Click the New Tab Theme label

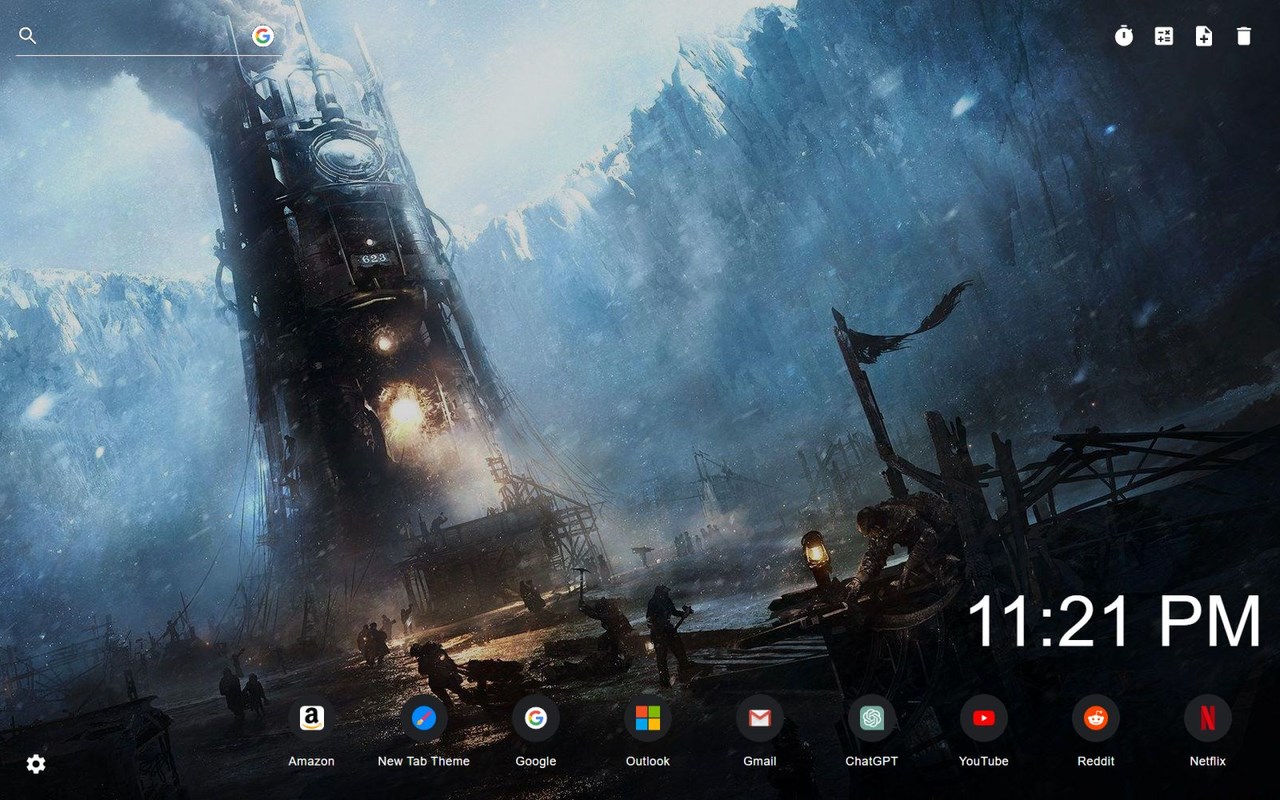pos(424,761)
